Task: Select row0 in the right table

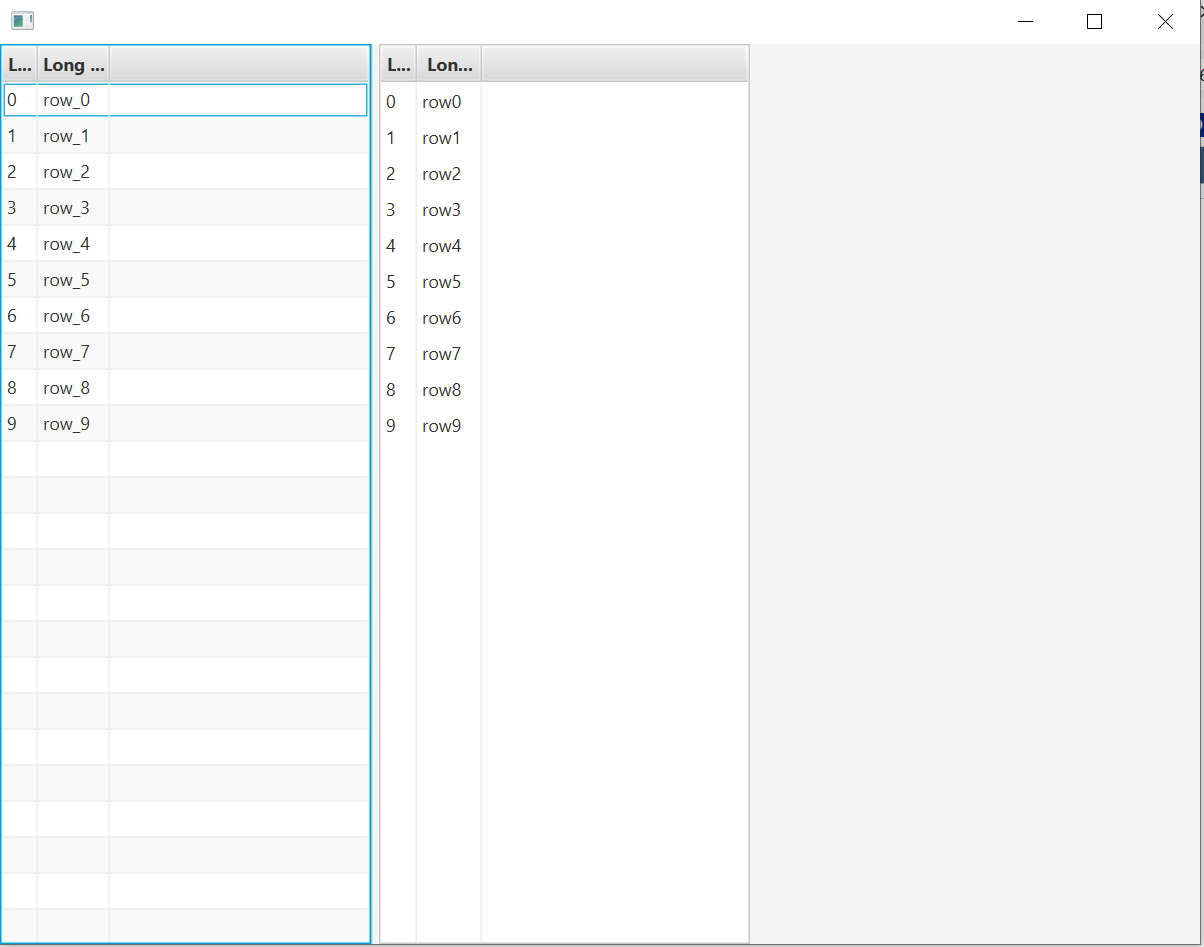Action: click(x=442, y=102)
